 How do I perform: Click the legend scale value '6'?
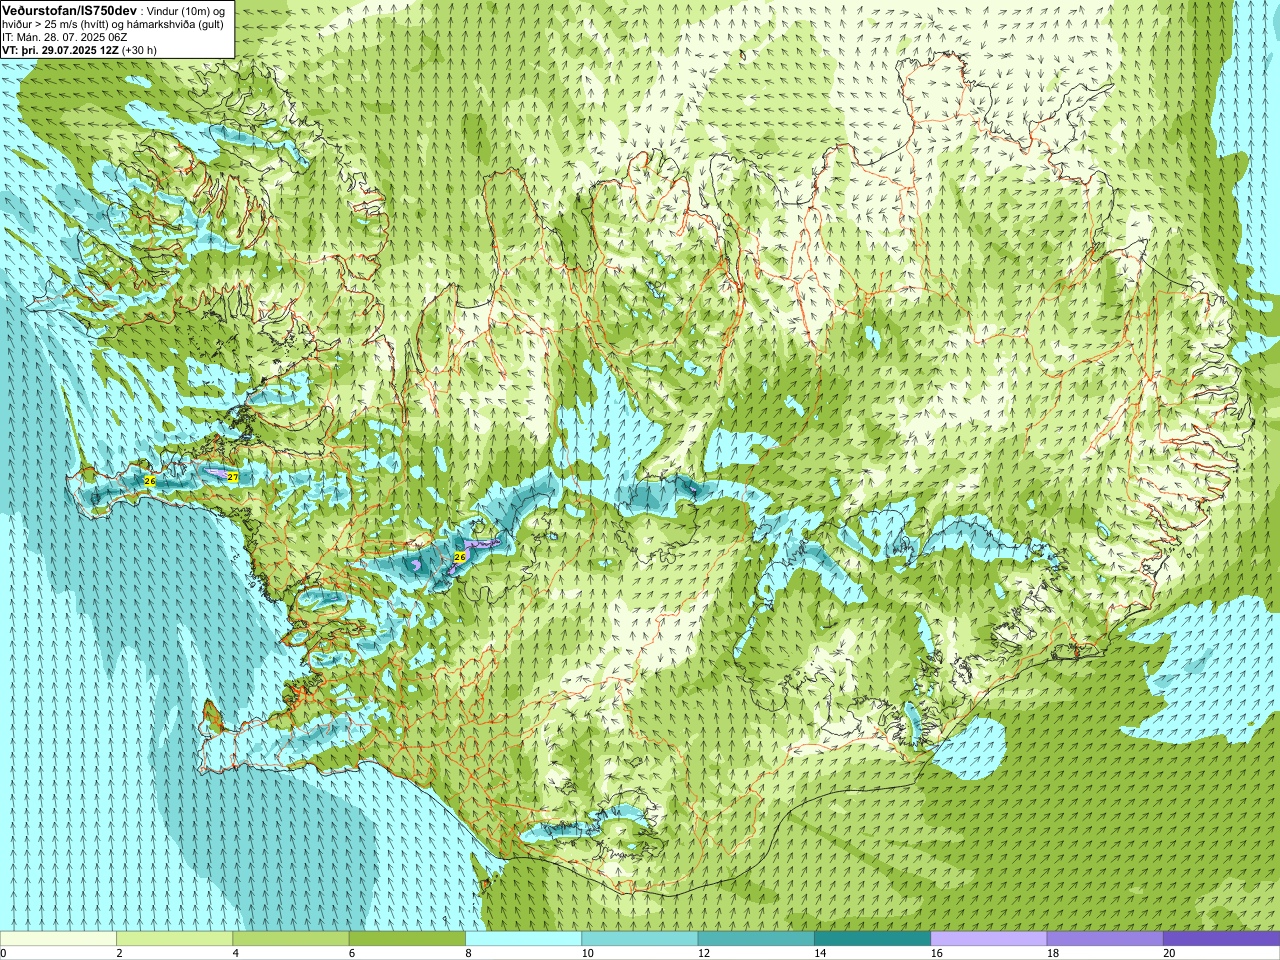pos(352,953)
